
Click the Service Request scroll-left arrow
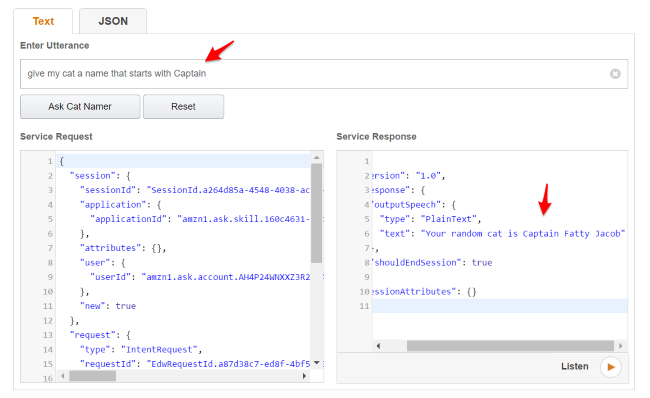pyautogui.click(x=63, y=376)
